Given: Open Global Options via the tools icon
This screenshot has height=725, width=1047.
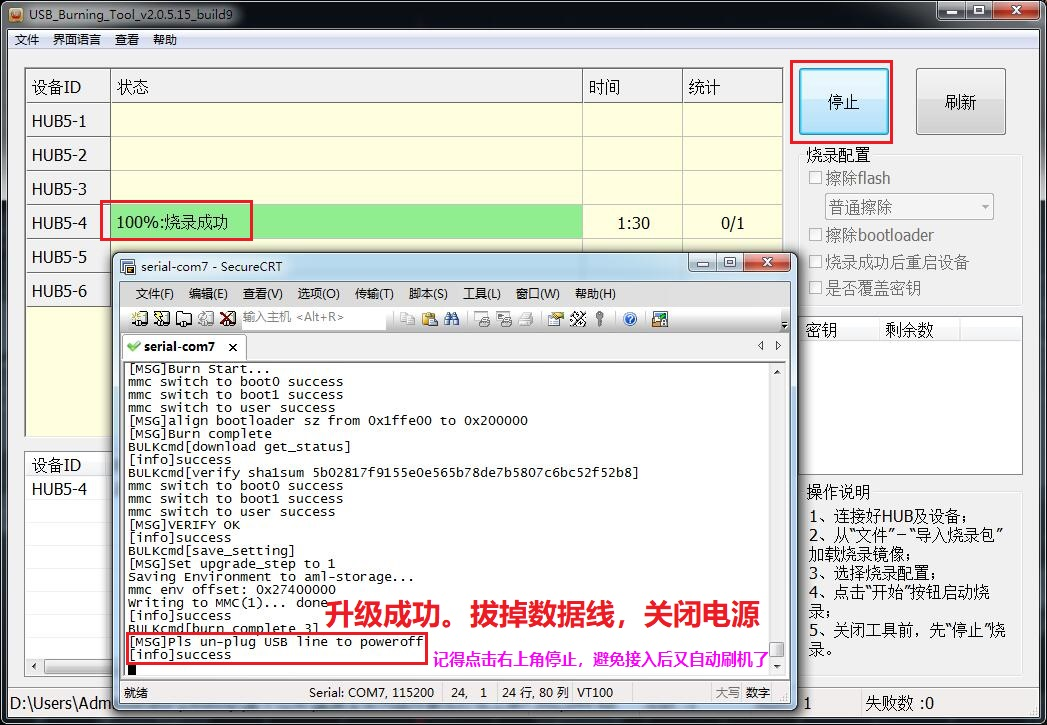Looking at the screenshot, I should pyautogui.click(x=578, y=319).
